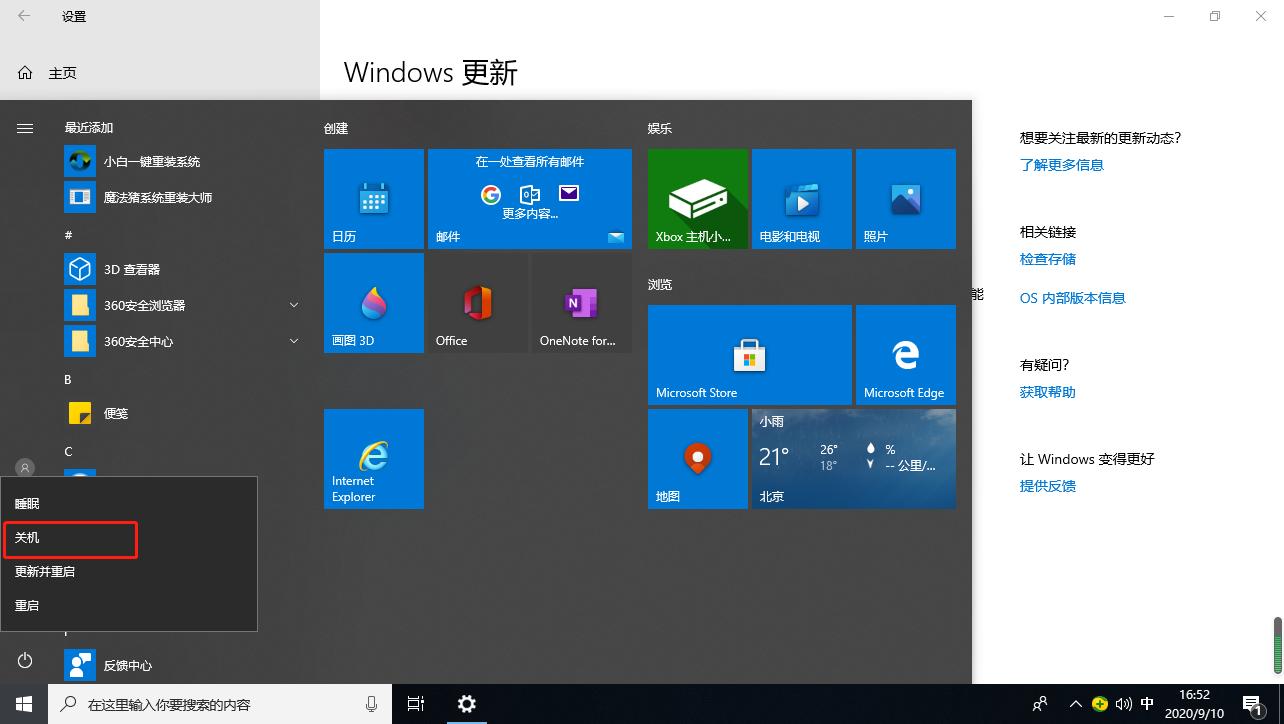Expand the 360安全中心 app group

coord(293,341)
